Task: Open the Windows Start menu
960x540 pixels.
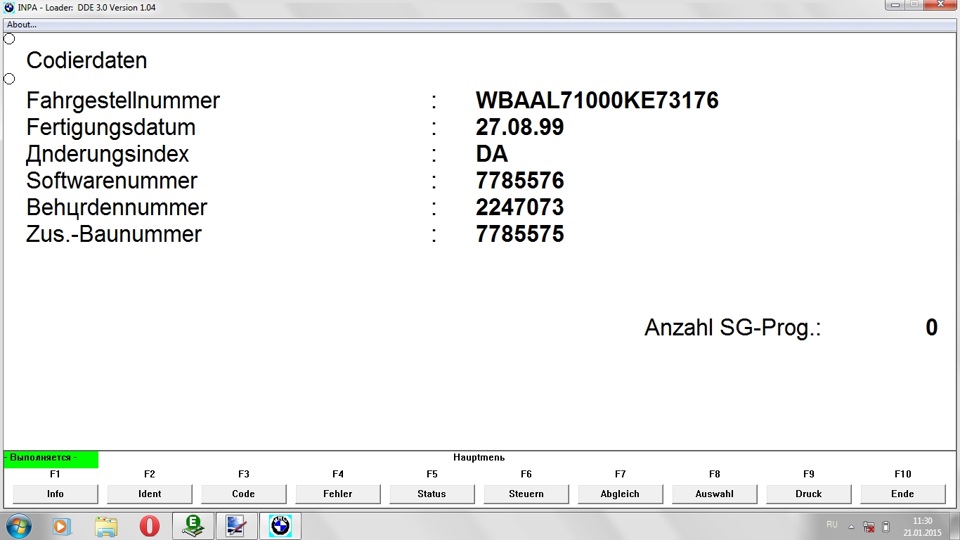Action: tap(18, 527)
